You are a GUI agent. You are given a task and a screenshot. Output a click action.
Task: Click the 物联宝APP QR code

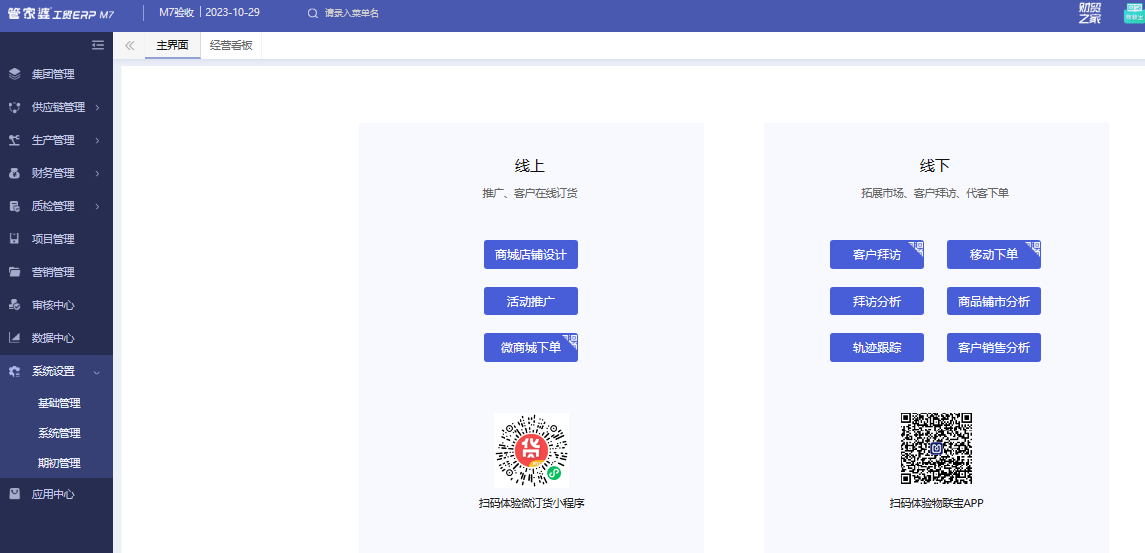(x=936, y=448)
